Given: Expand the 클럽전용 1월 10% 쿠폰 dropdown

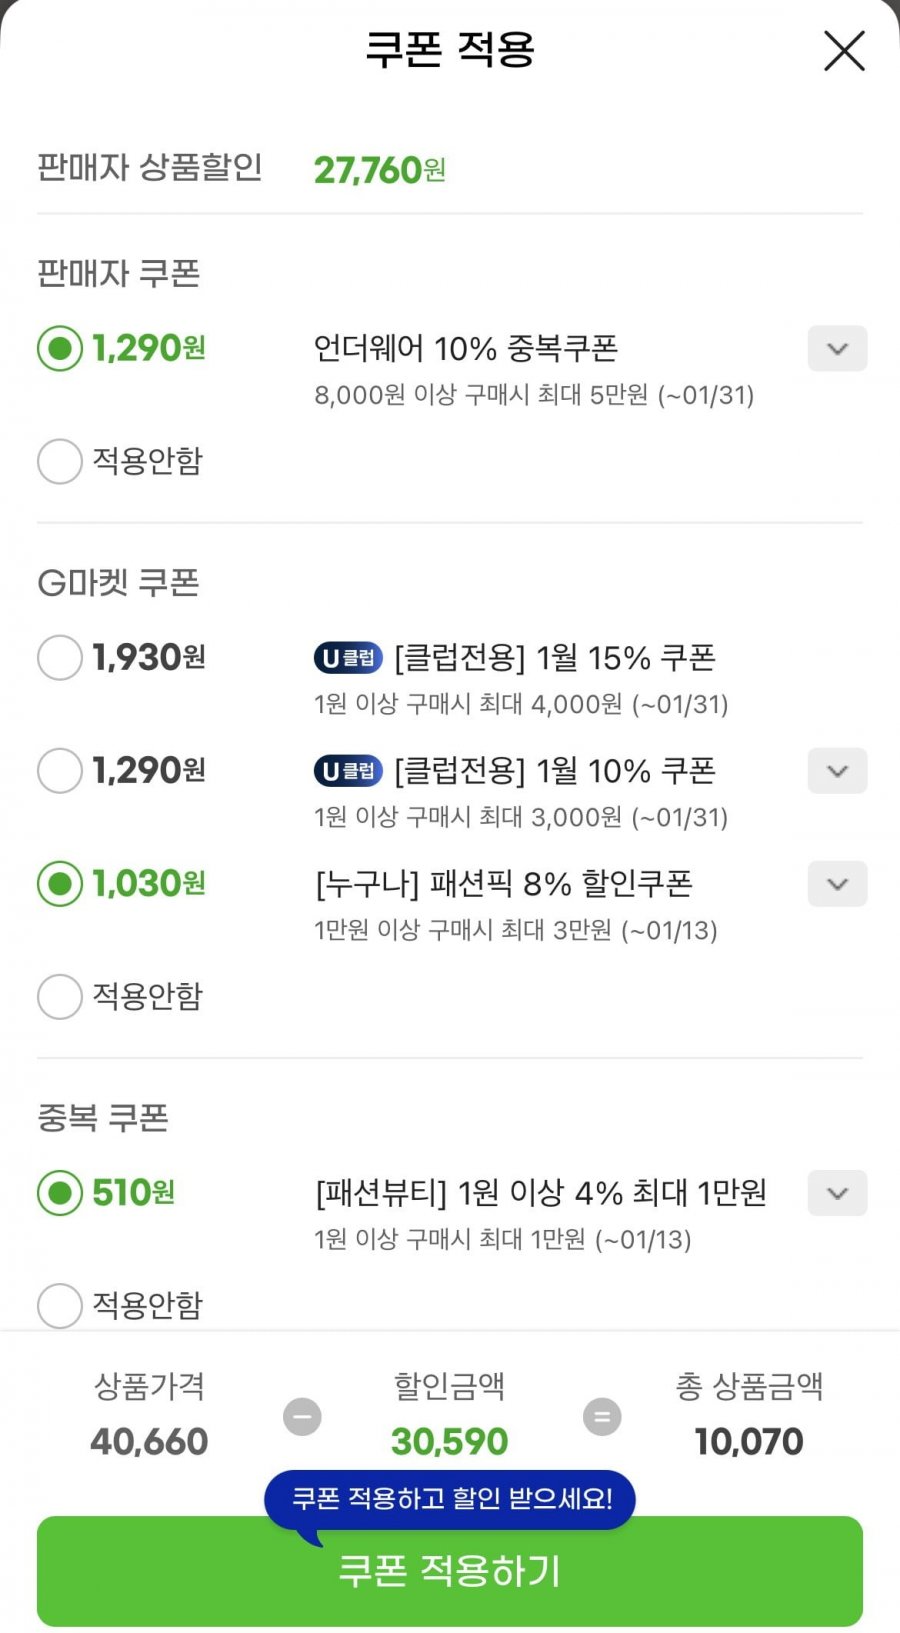Looking at the screenshot, I should point(837,771).
